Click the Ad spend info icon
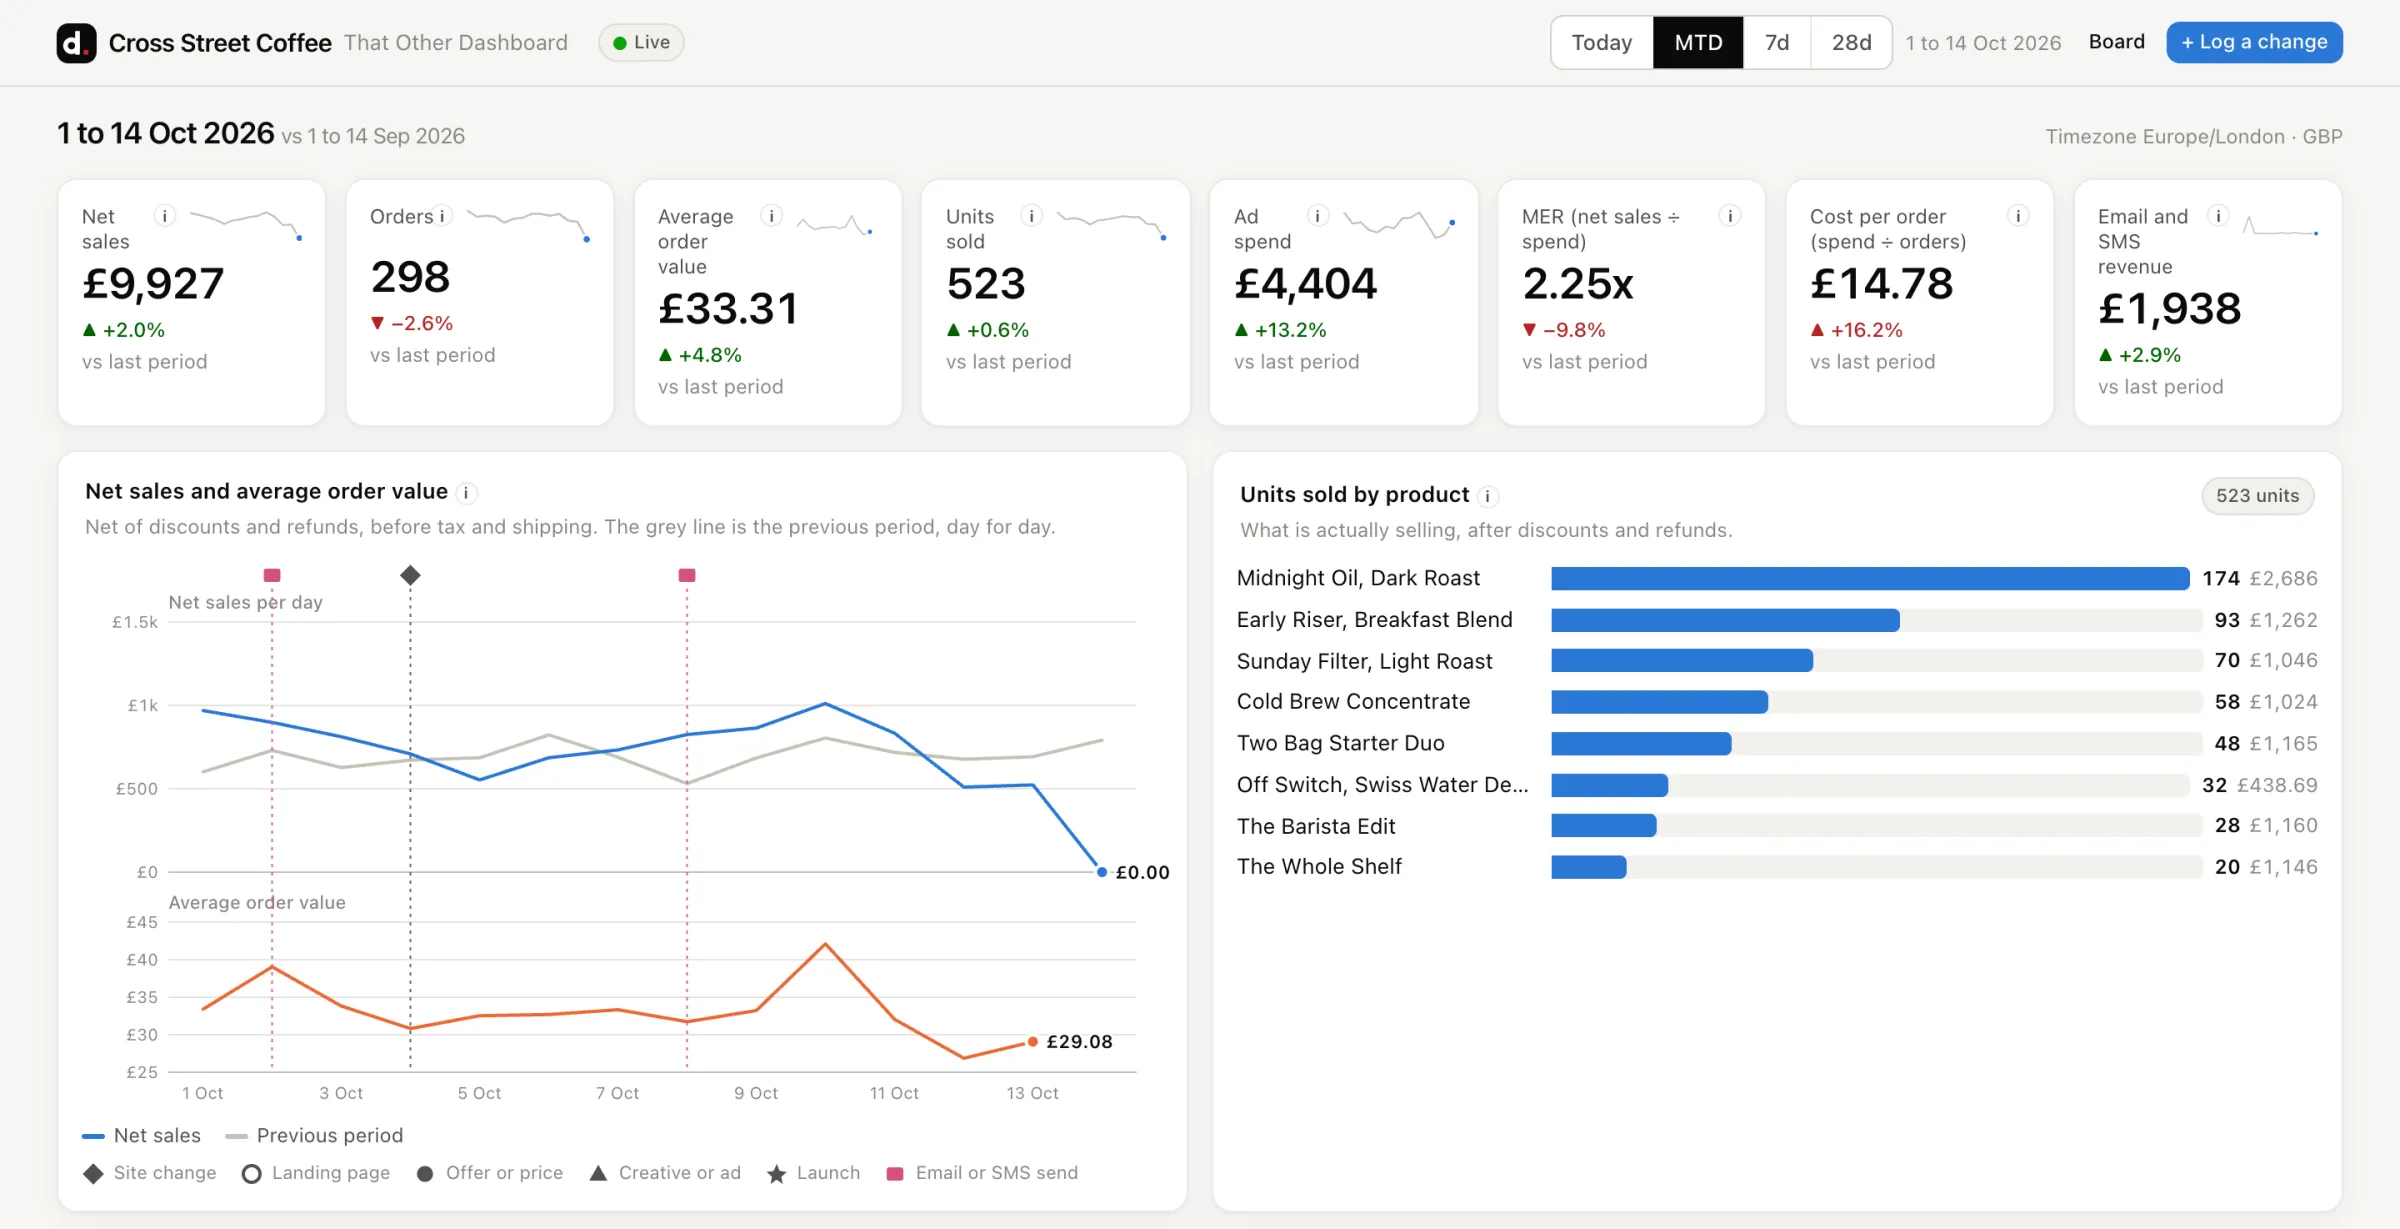This screenshot has height=1229, width=2400. pyautogui.click(x=1318, y=216)
